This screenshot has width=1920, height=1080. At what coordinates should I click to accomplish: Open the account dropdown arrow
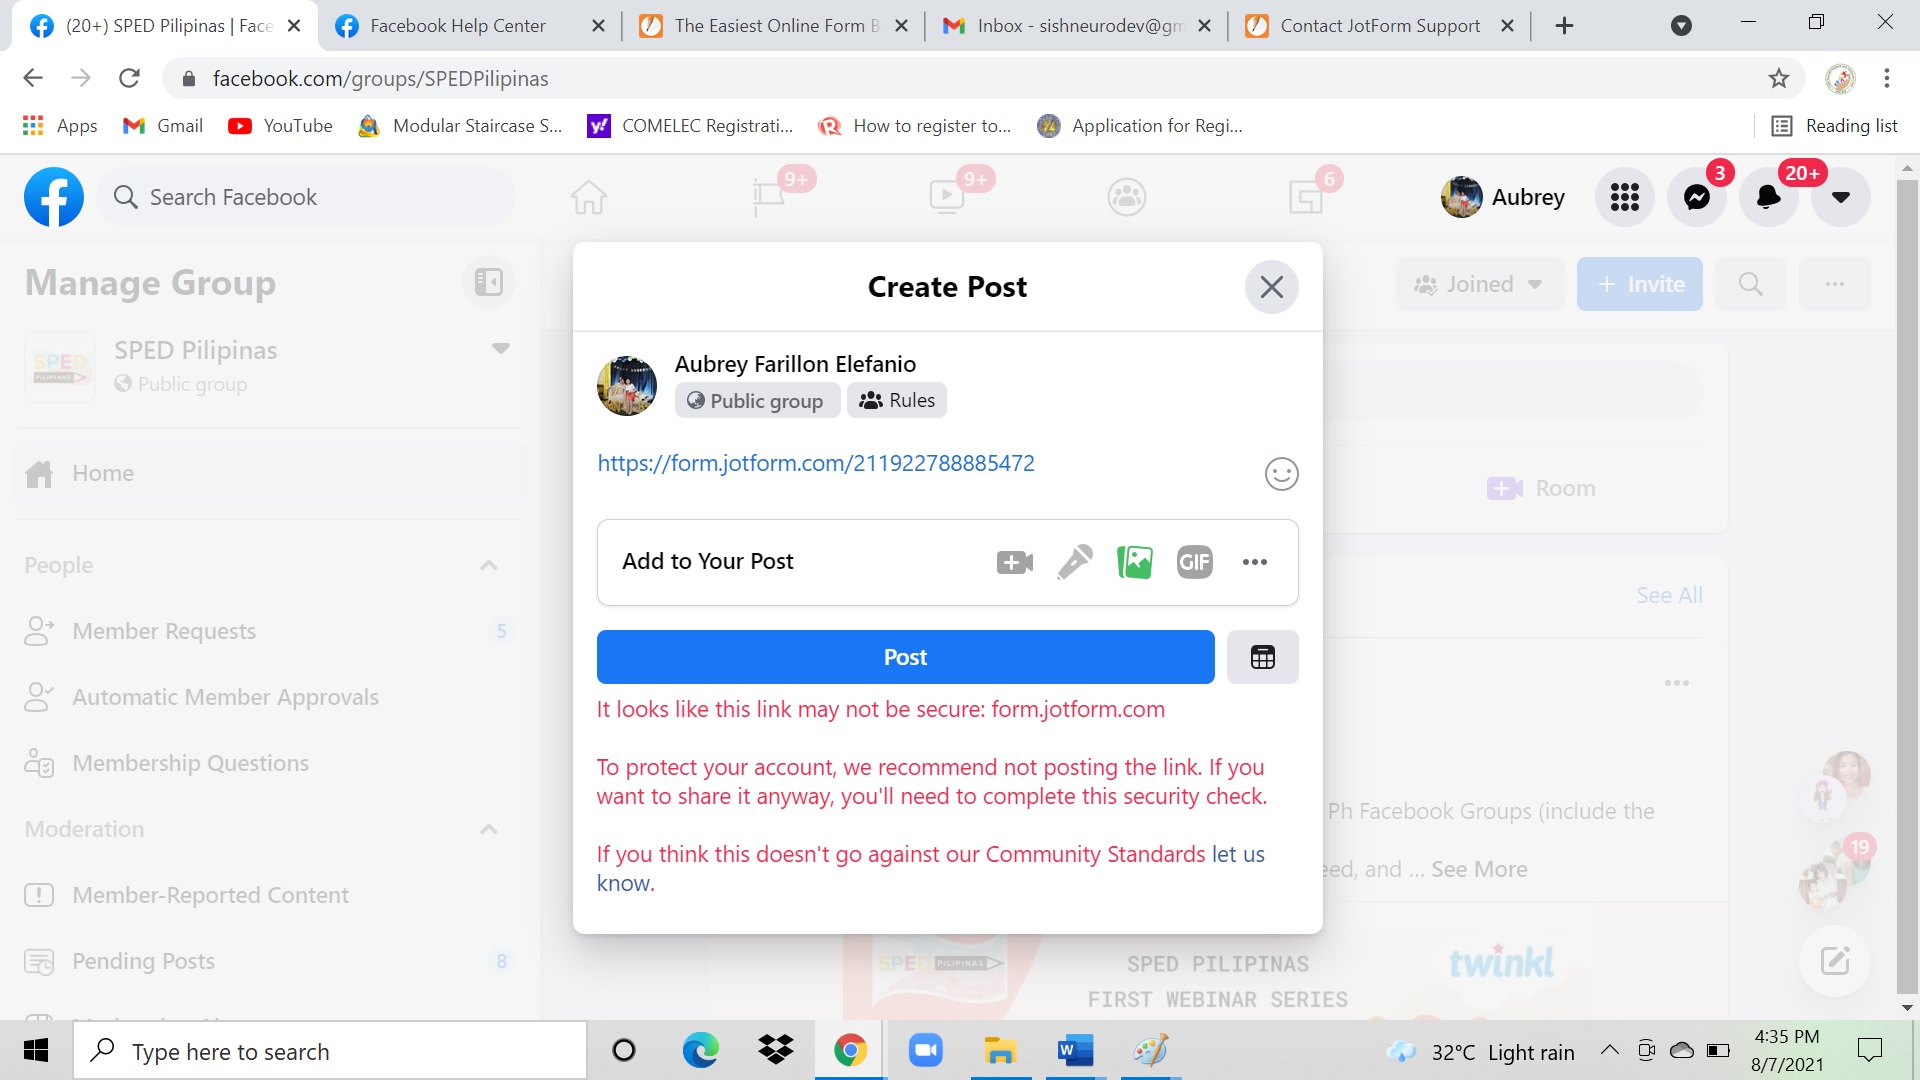click(1840, 197)
